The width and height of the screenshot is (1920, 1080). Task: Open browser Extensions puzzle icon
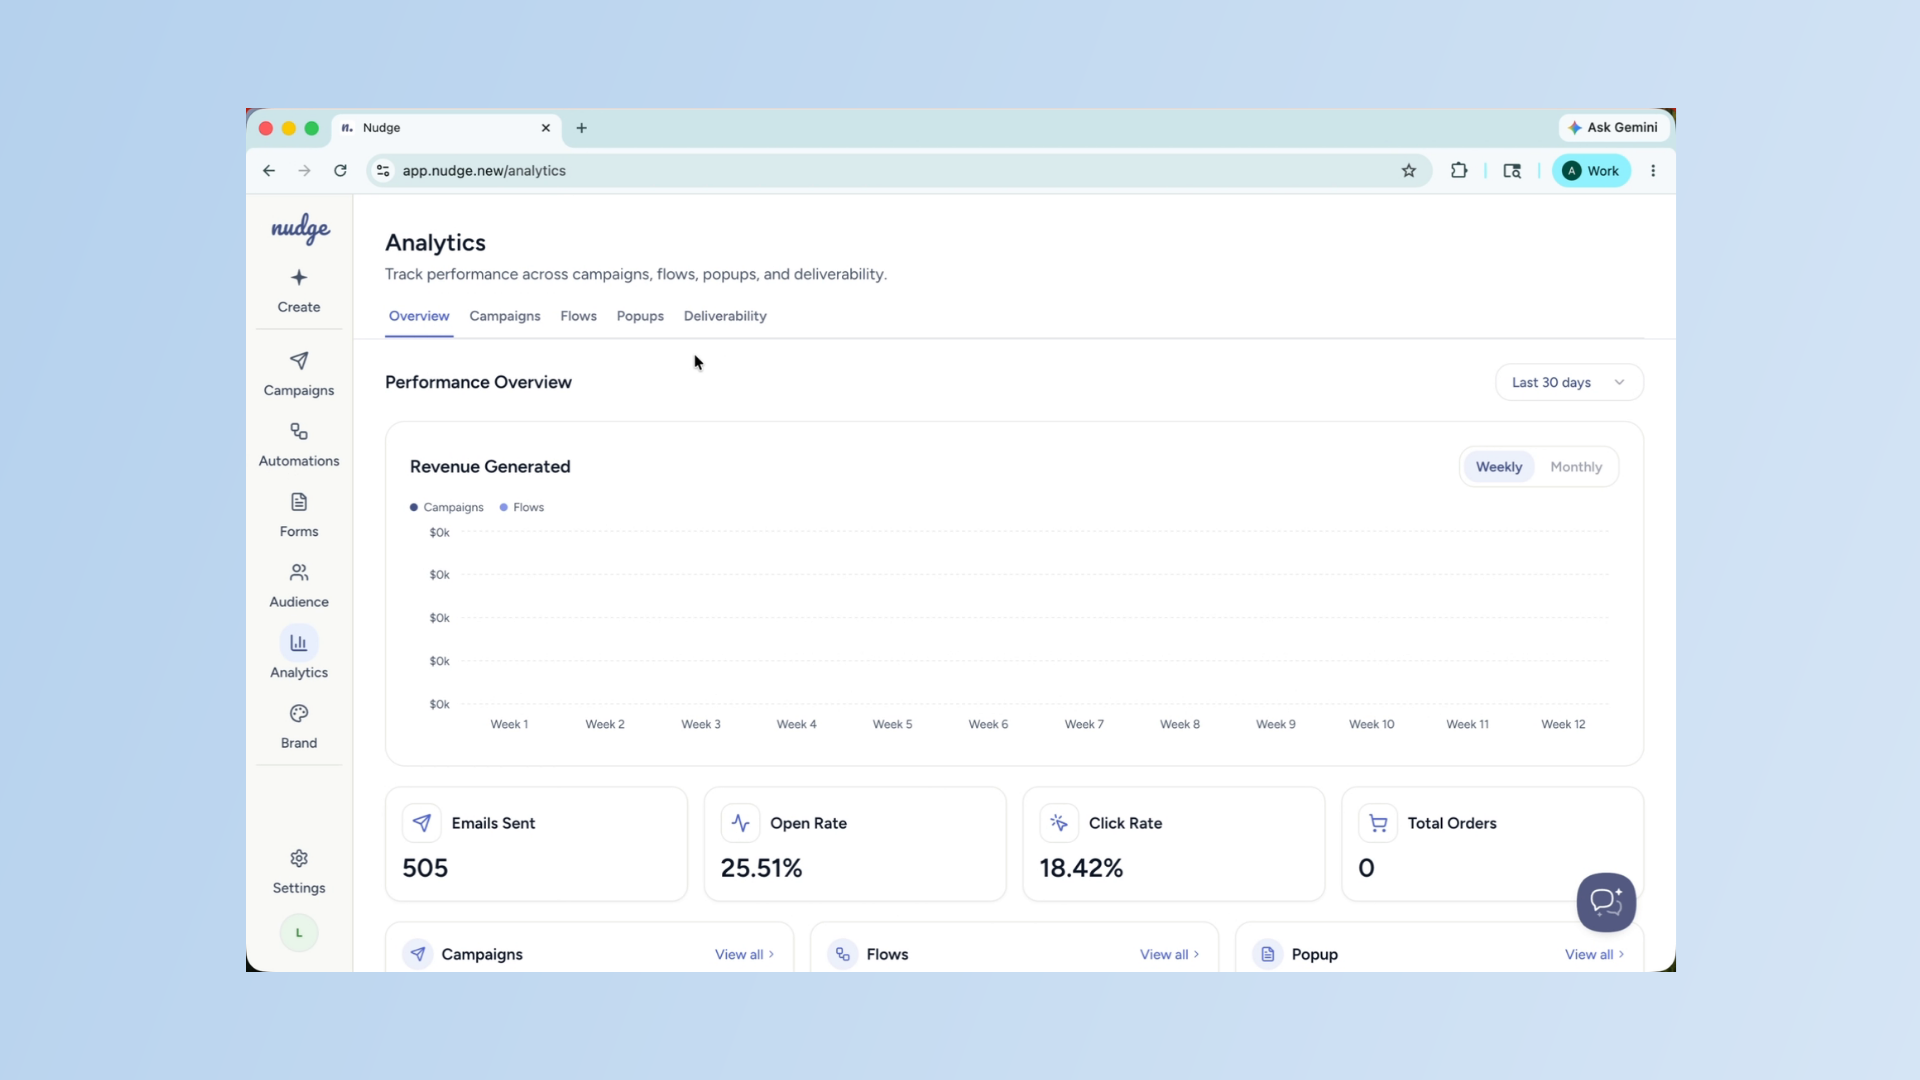pyautogui.click(x=1459, y=171)
